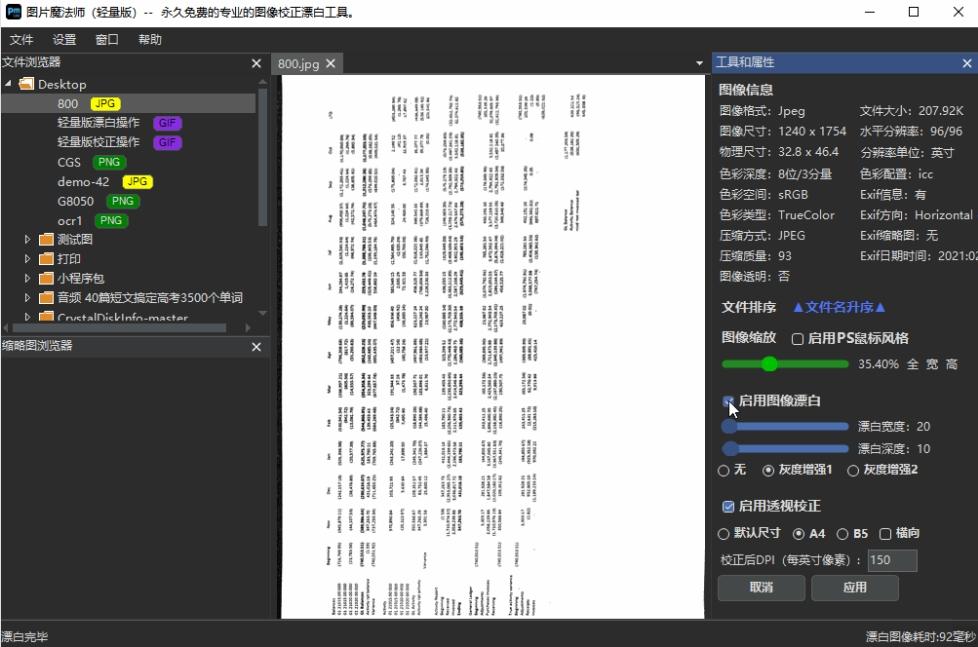
Task: Click the JPG badge next to file 800
Action: [x=103, y=103]
